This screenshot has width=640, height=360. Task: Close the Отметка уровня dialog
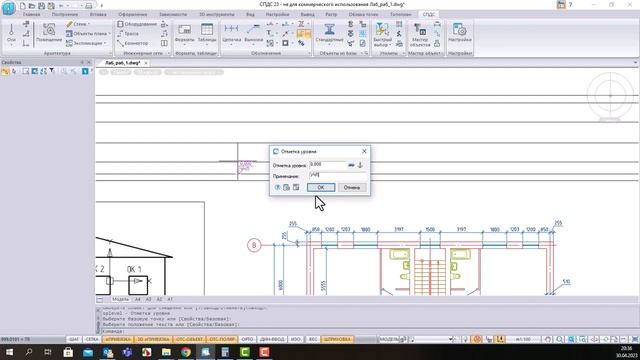(364, 151)
